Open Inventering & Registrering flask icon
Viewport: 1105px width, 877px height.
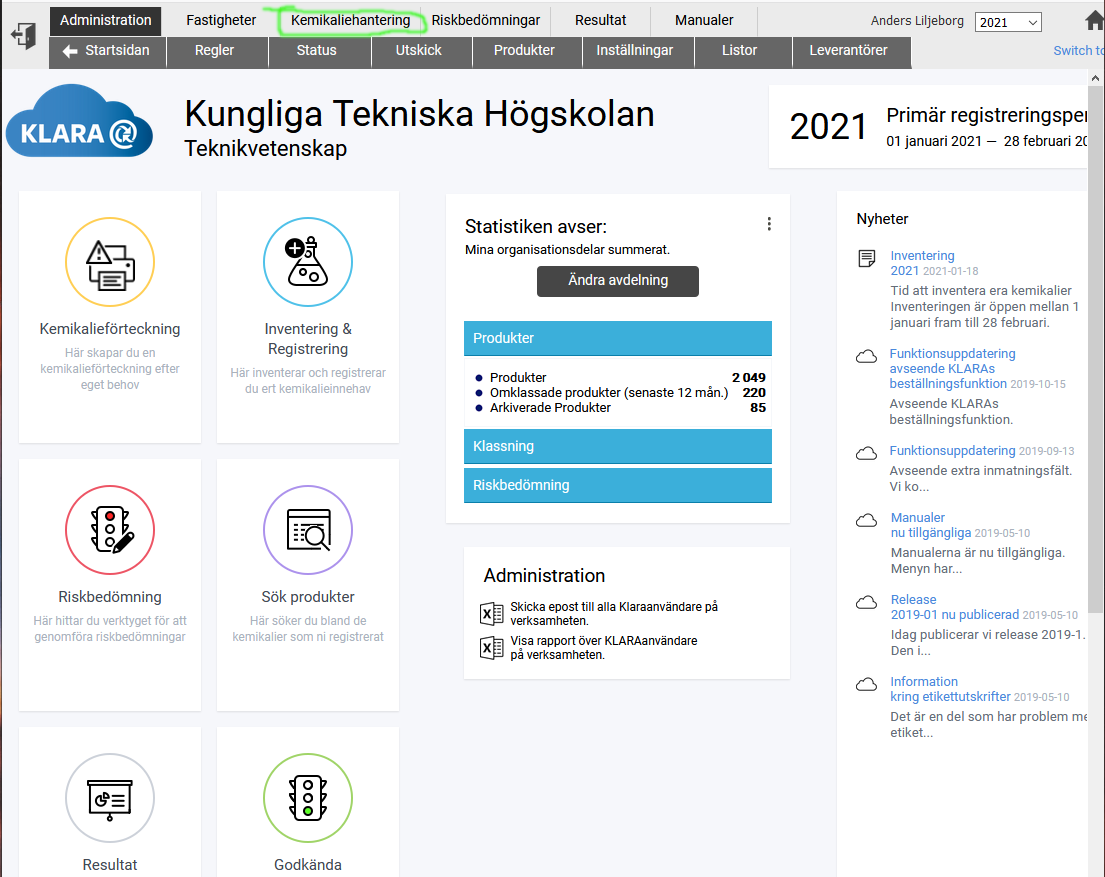[308, 262]
